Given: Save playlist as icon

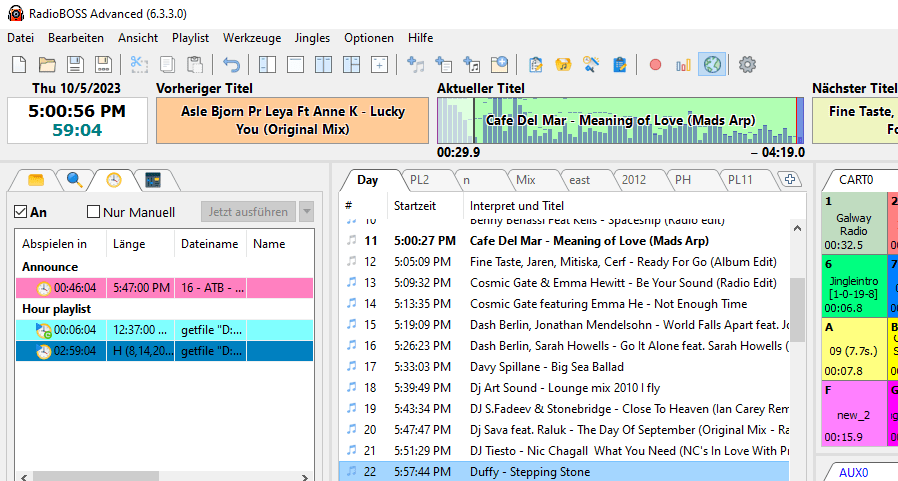Looking at the screenshot, I should tap(103, 65).
